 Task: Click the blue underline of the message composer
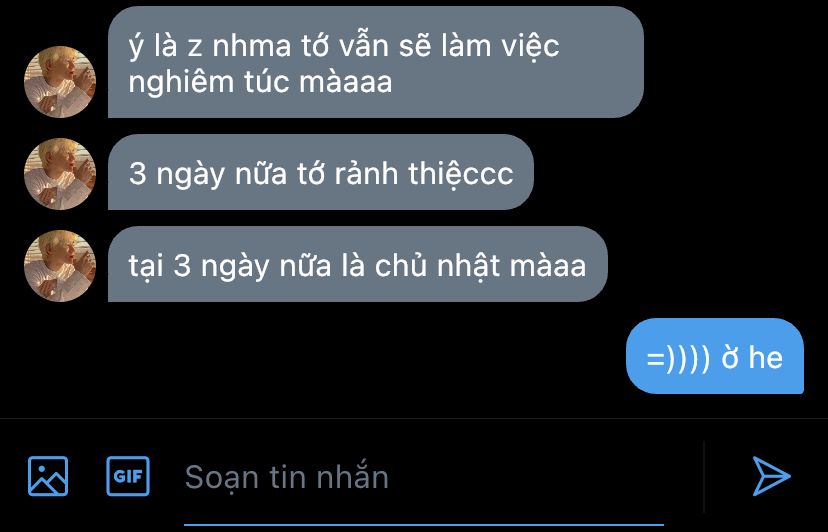pyautogui.click(x=424, y=525)
